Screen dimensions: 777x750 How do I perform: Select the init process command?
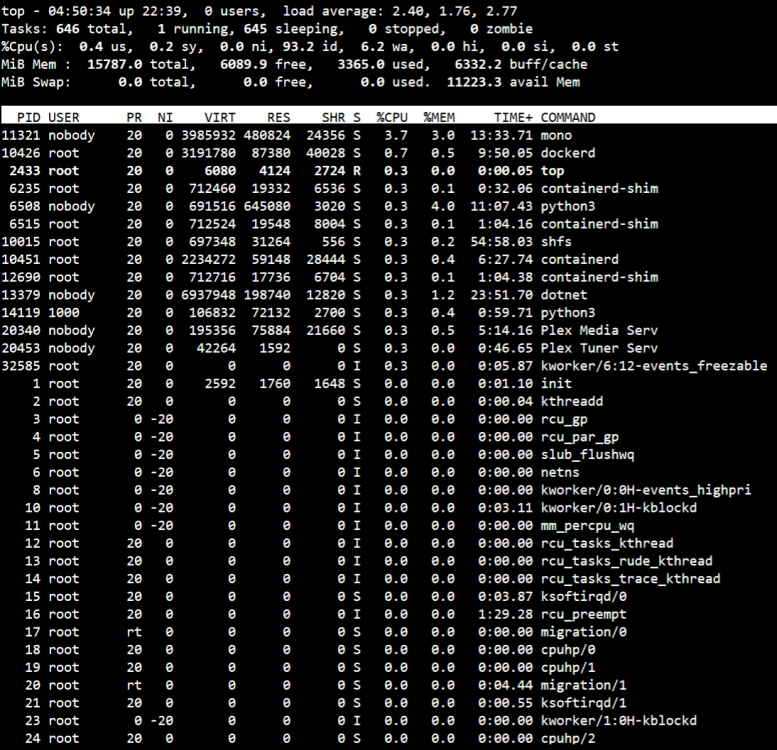pos(556,383)
